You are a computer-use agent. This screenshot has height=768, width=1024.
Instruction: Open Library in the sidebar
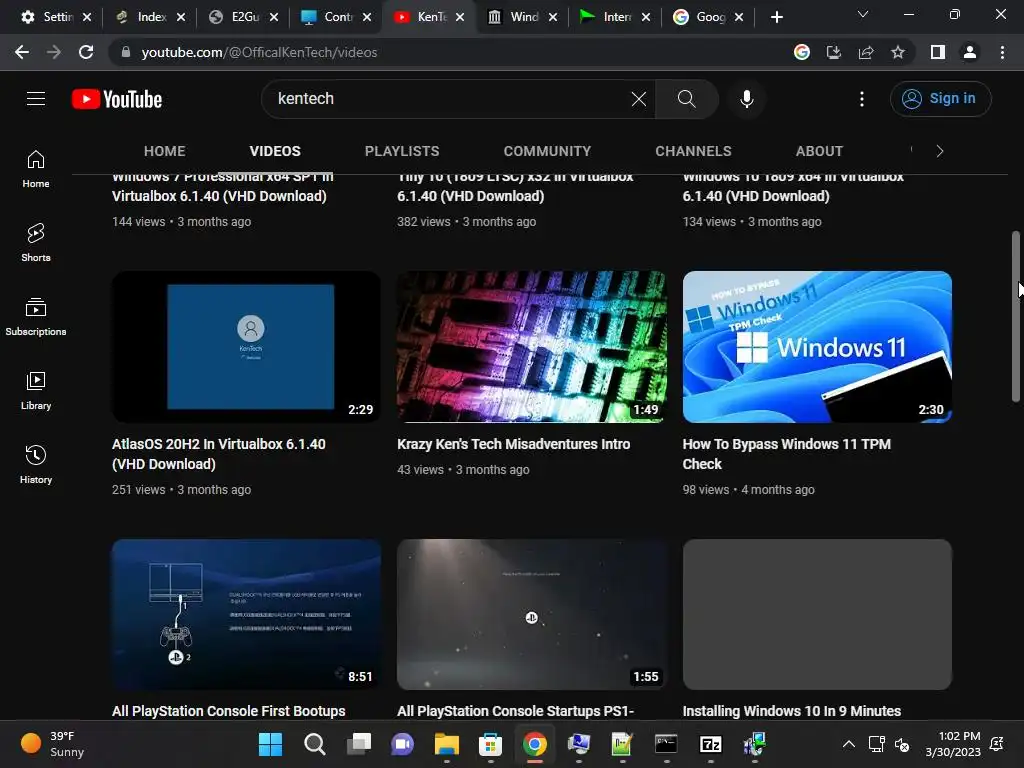pyautogui.click(x=36, y=391)
